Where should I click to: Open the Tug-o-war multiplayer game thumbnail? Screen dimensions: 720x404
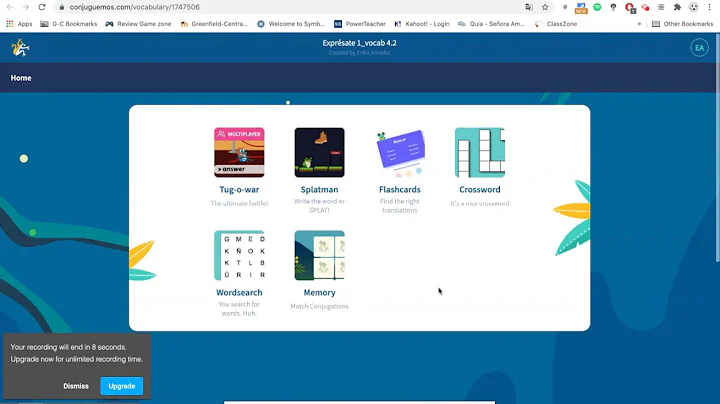pyautogui.click(x=239, y=152)
